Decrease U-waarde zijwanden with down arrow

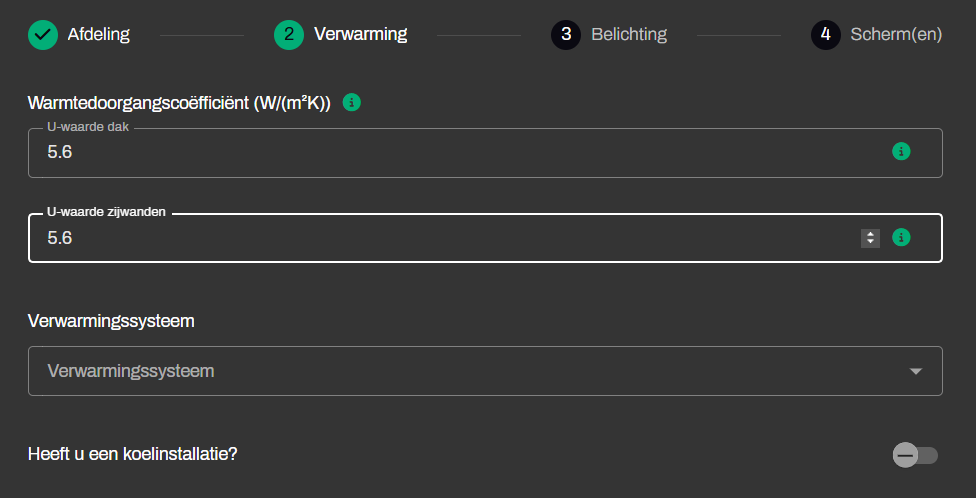(x=871, y=242)
